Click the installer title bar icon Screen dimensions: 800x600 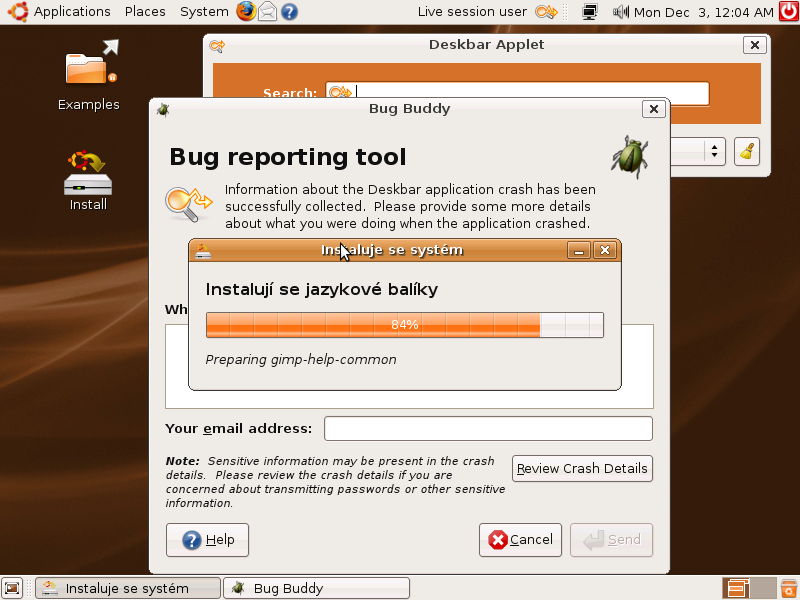pyautogui.click(x=203, y=251)
